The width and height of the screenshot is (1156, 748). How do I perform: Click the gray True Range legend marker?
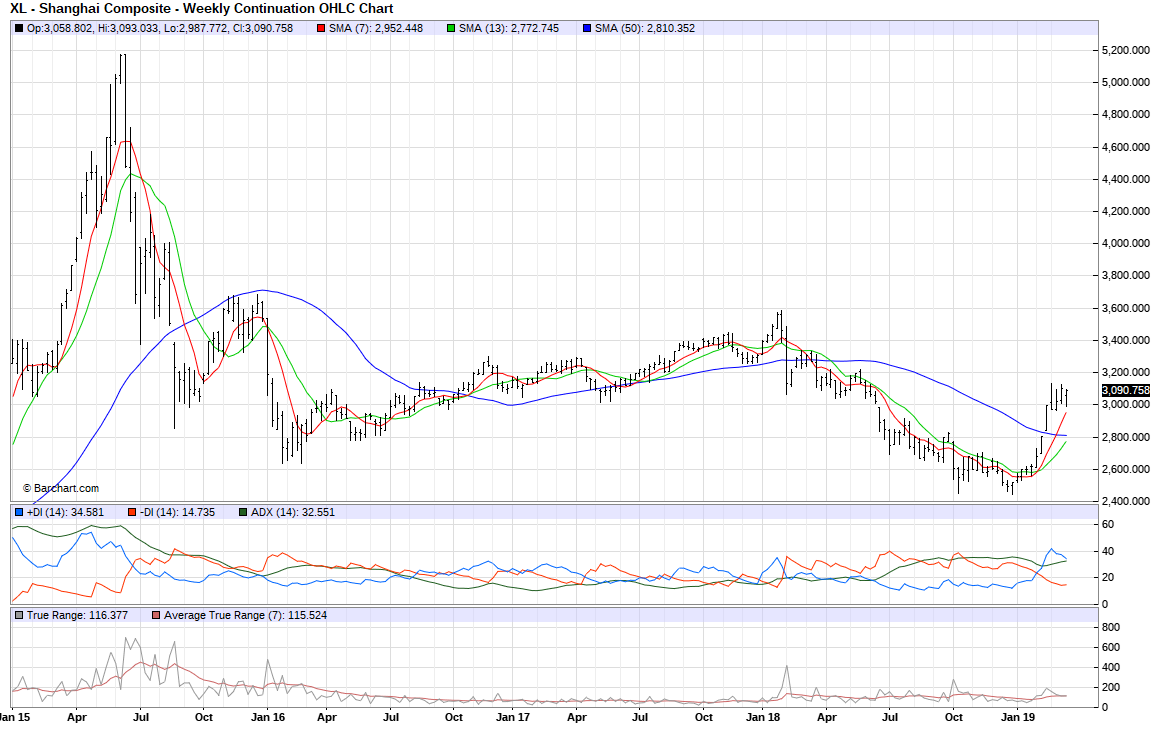pos(19,615)
